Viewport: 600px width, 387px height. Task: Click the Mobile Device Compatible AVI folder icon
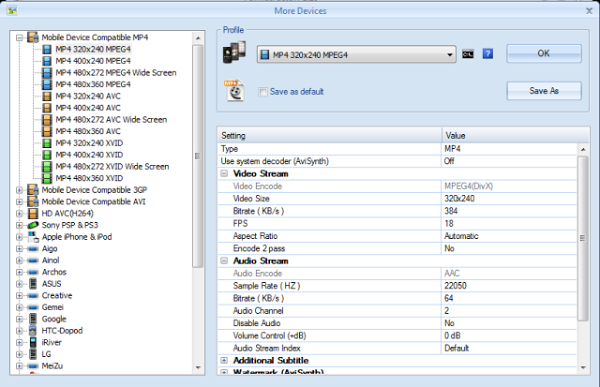pos(33,202)
